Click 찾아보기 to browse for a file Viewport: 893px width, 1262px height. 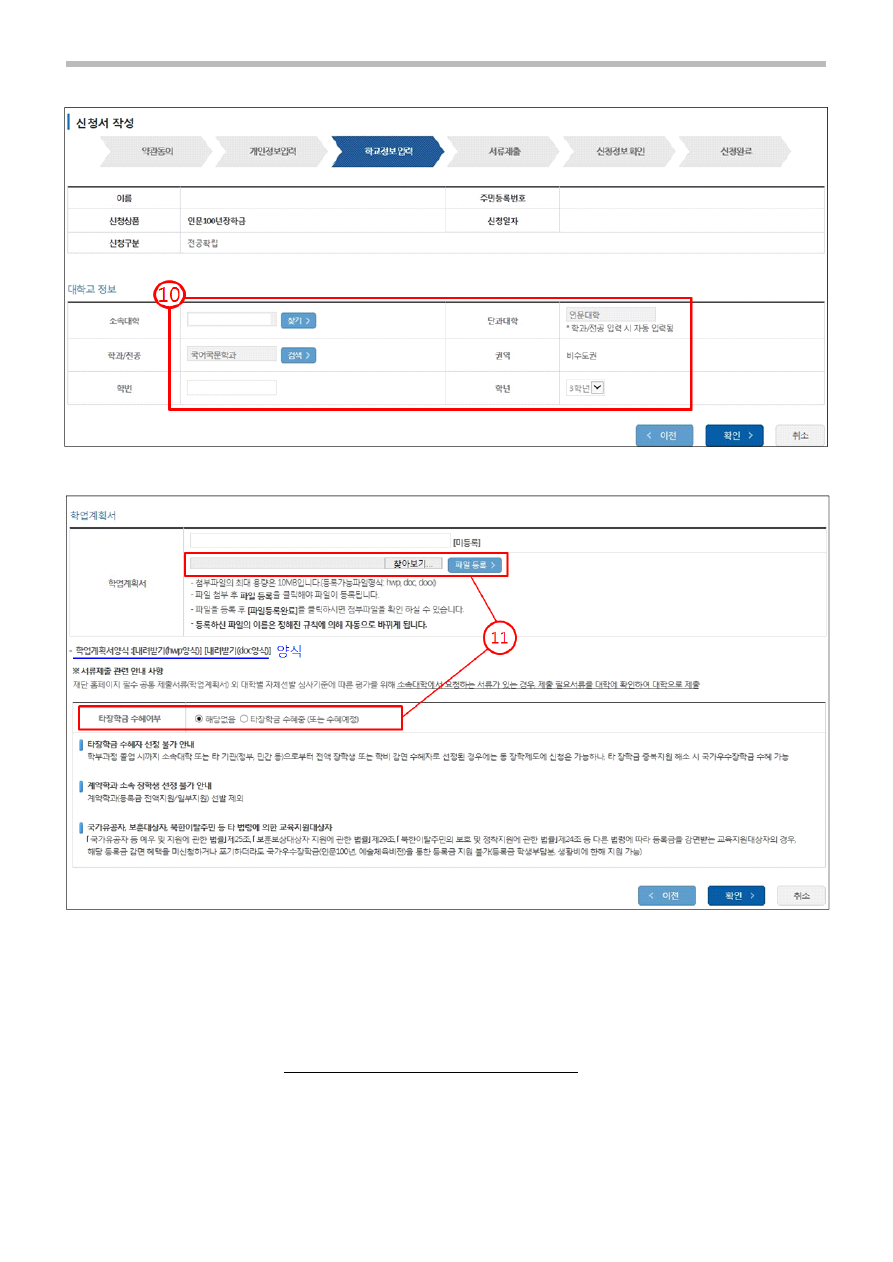point(413,564)
